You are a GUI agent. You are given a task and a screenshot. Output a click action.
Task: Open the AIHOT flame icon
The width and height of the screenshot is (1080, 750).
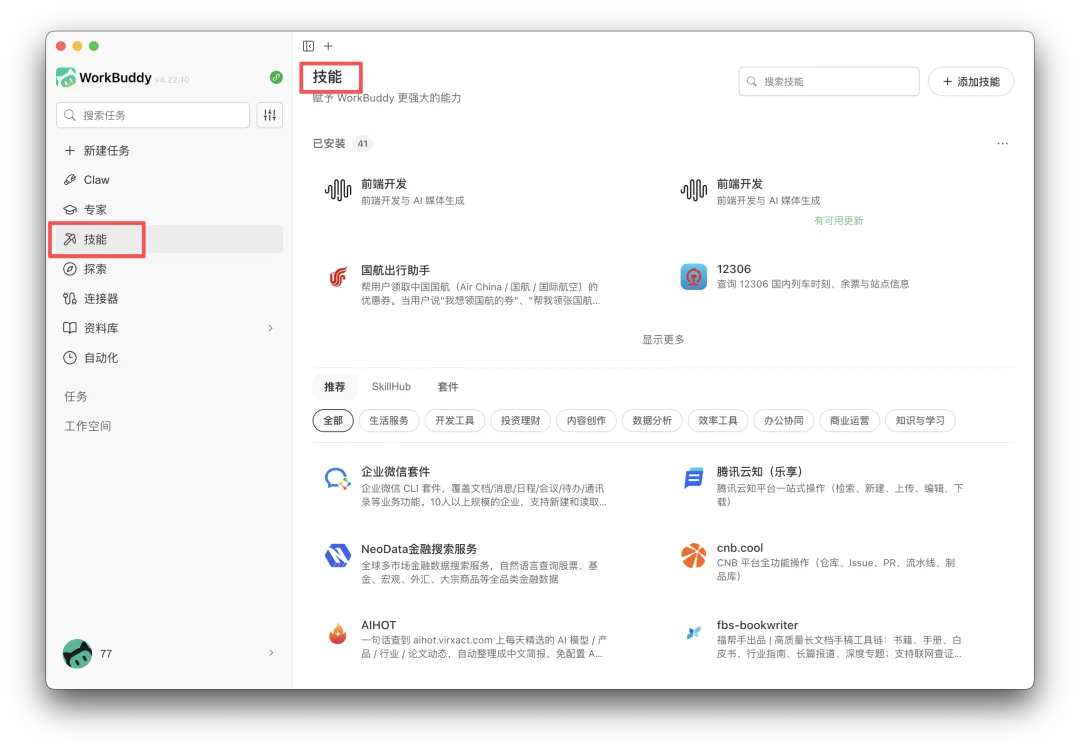(338, 633)
